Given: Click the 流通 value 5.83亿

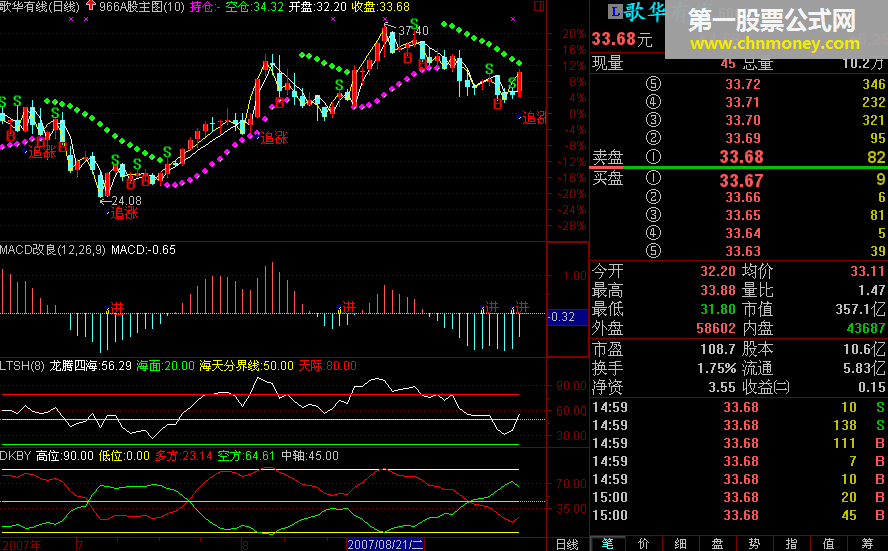Looking at the screenshot, I should [x=864, y=369].
